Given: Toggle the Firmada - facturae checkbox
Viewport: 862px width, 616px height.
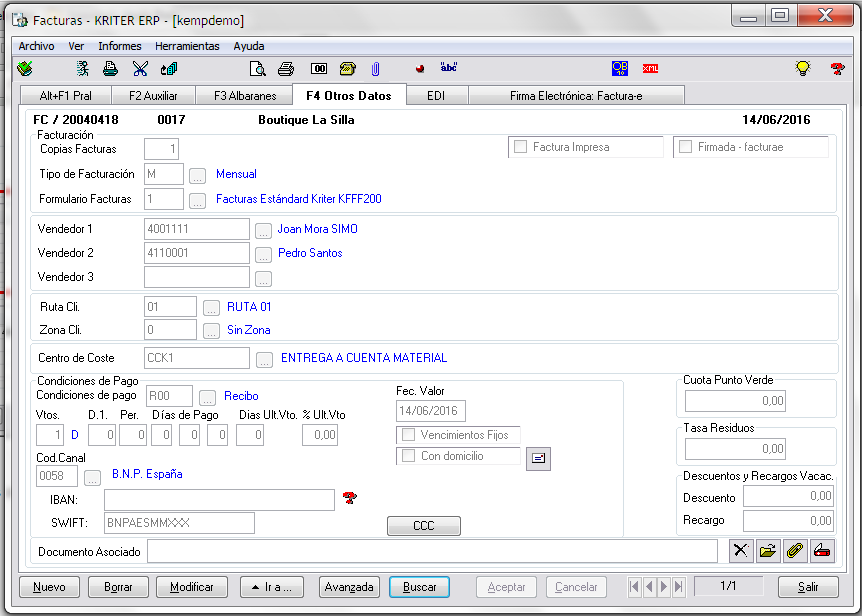Looking at the screenshot, I should [685, 147].
